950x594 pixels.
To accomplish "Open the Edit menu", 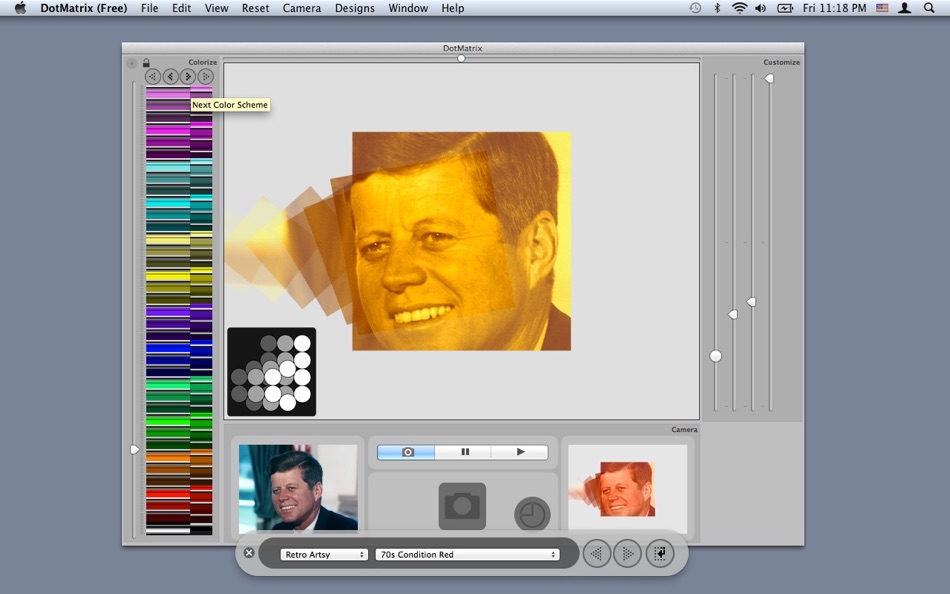I will click(181, 8).
